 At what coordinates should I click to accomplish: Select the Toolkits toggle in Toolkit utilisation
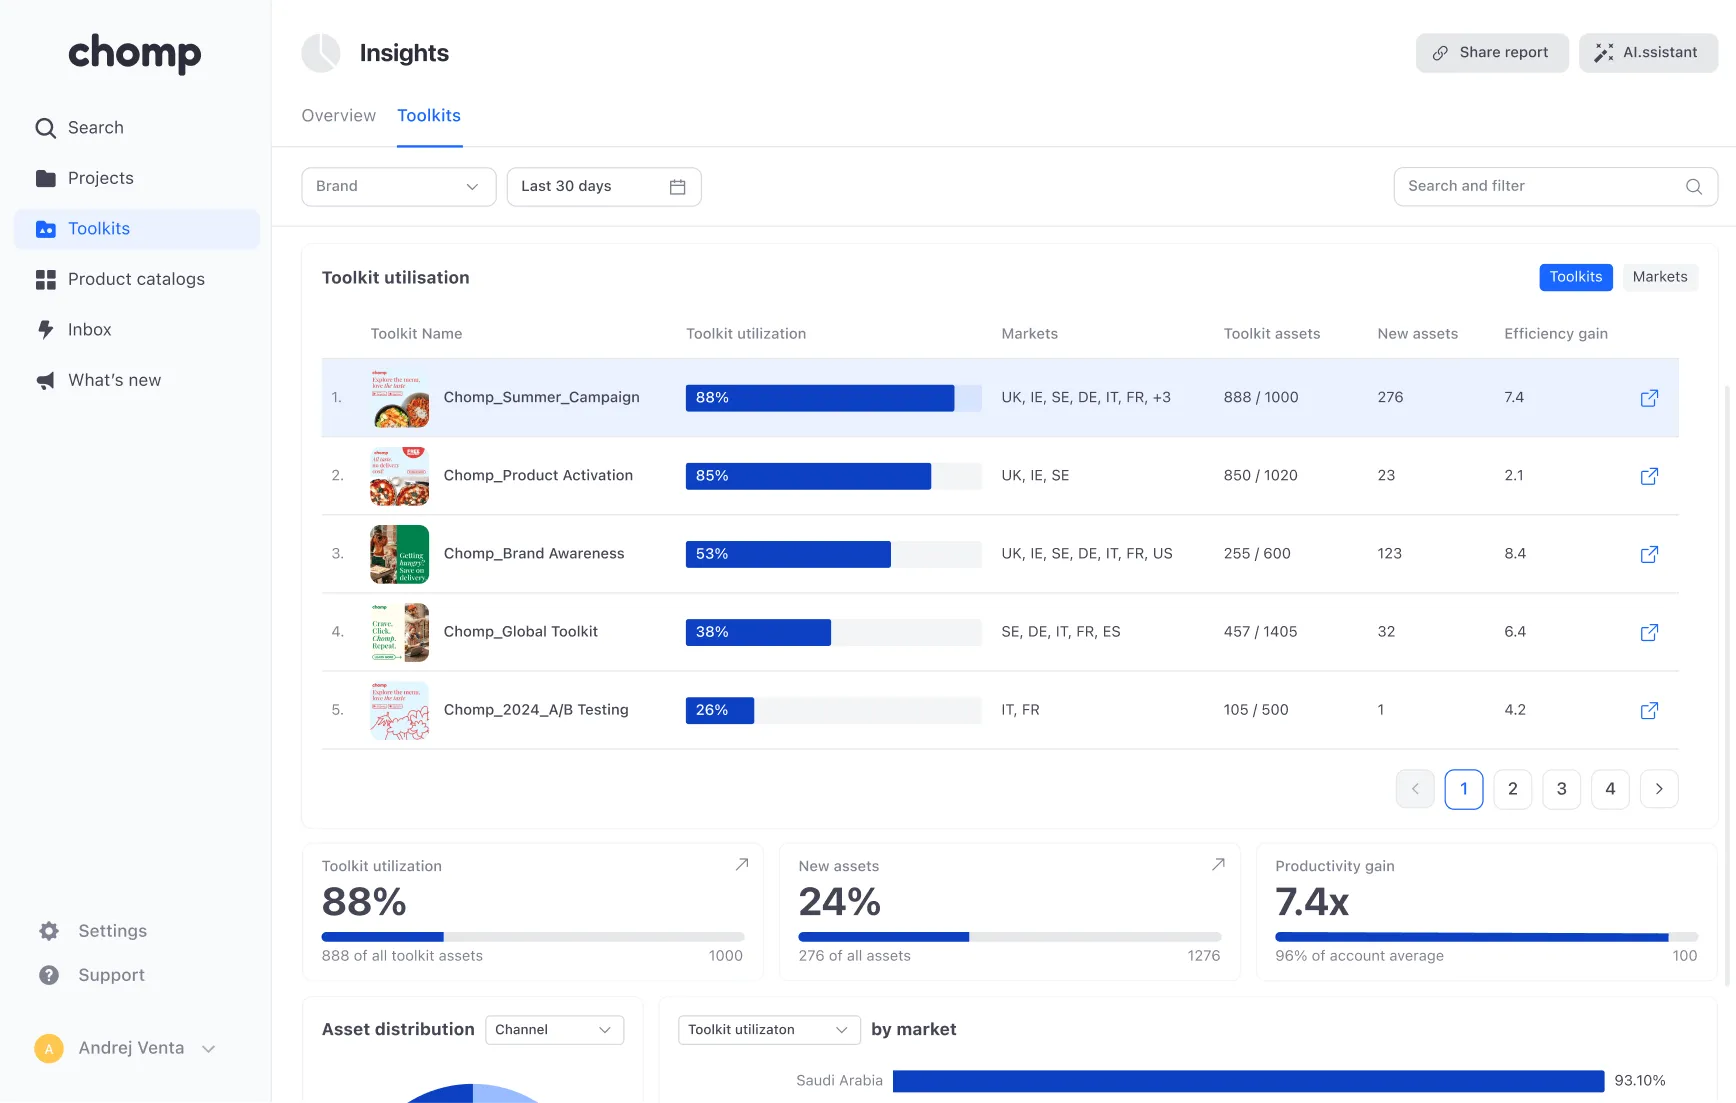tap(1576, 277)
